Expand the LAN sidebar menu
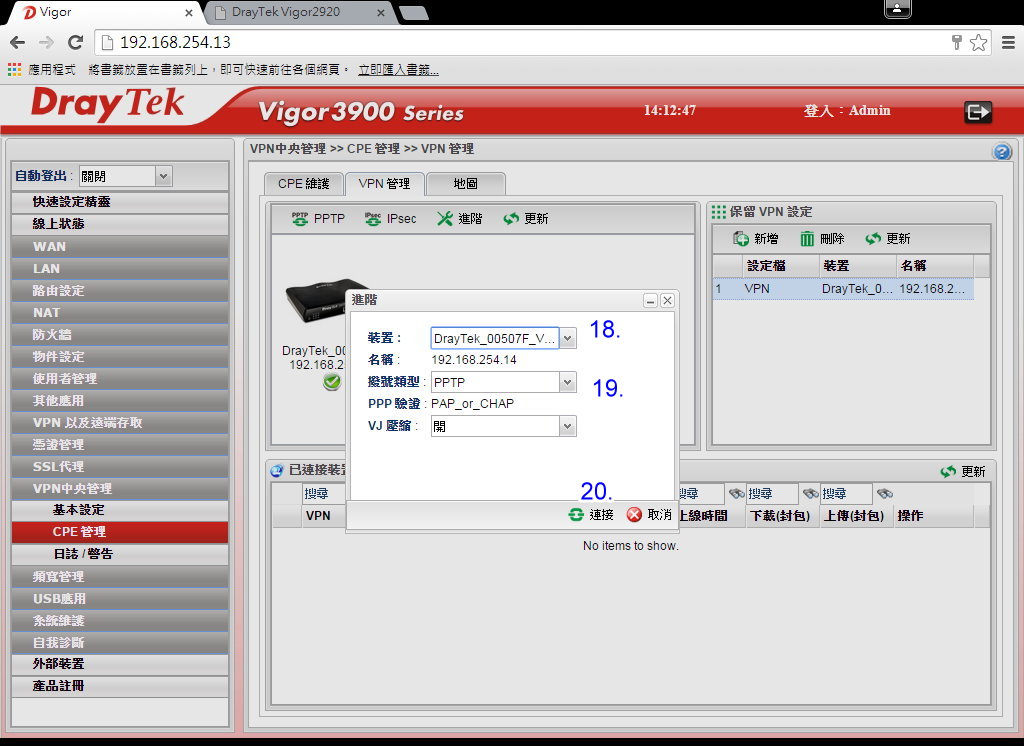1024x746 pixels. (120, 268)
